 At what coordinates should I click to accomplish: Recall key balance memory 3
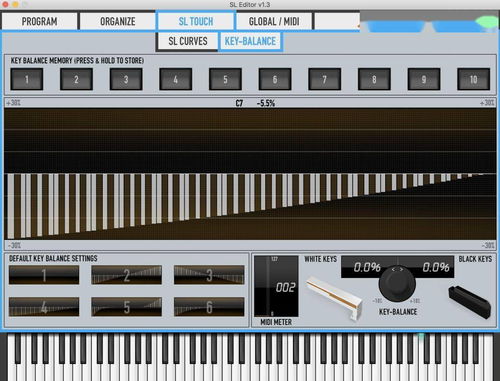[126, 79]
